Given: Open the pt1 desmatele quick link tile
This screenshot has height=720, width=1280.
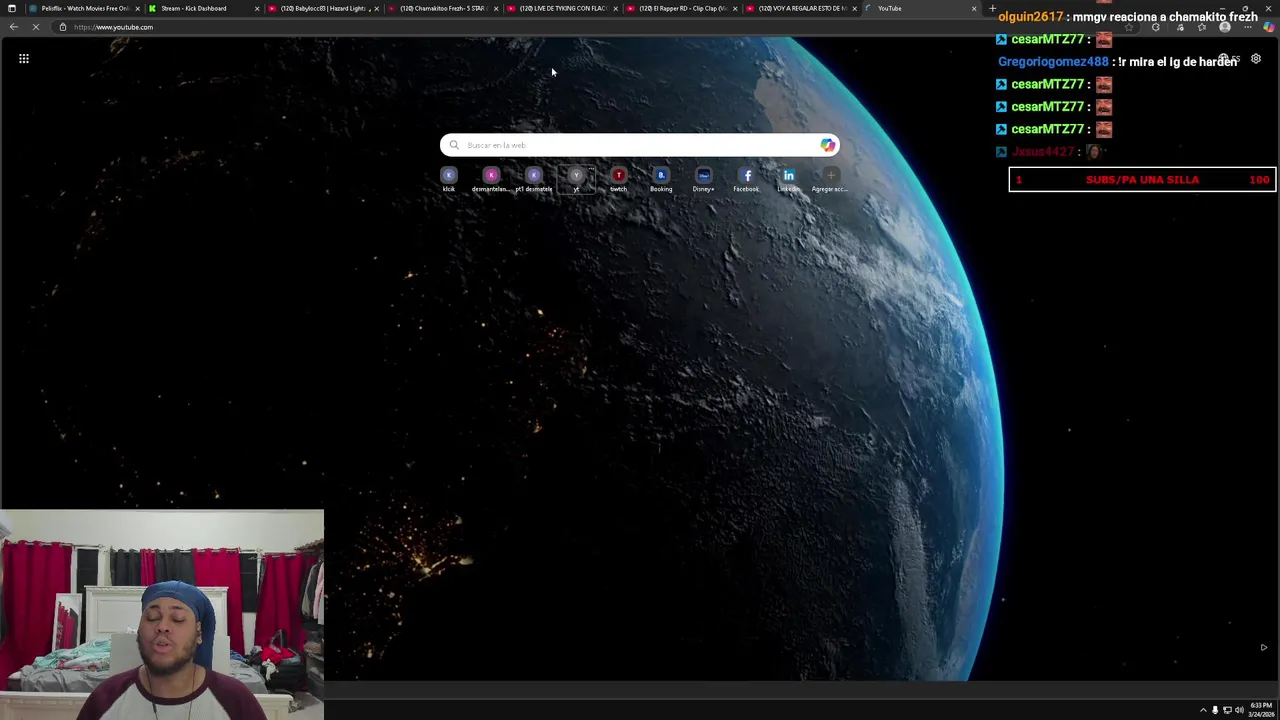Looking at the screenshot, I should [534, 179].
